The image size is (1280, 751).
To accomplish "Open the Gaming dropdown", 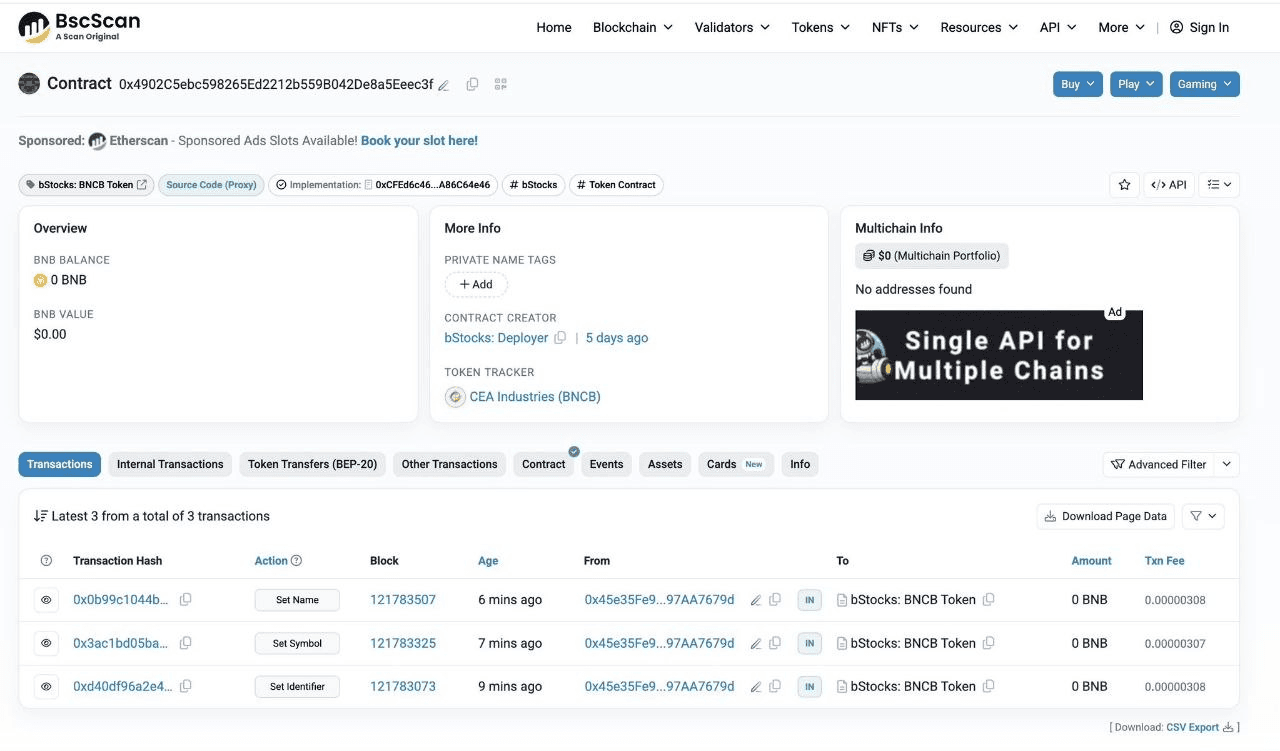I will 1204,84.
